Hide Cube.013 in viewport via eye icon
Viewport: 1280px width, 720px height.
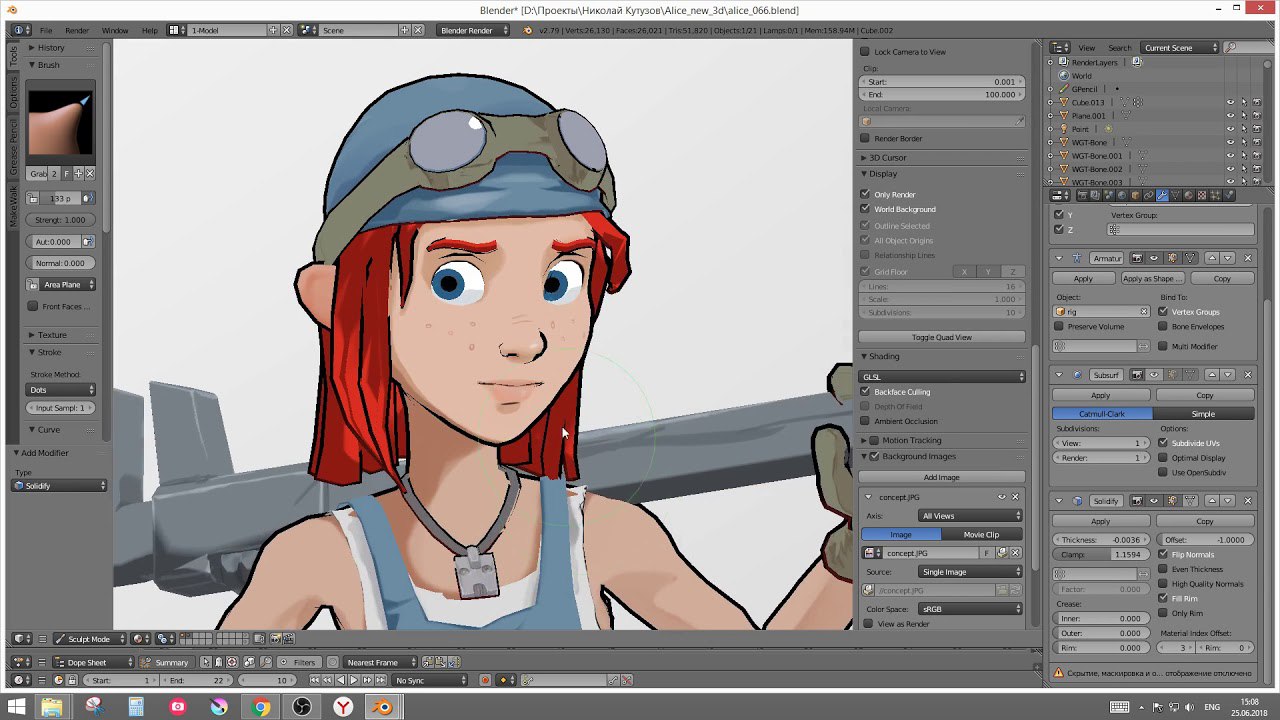tap(1230, 102)
